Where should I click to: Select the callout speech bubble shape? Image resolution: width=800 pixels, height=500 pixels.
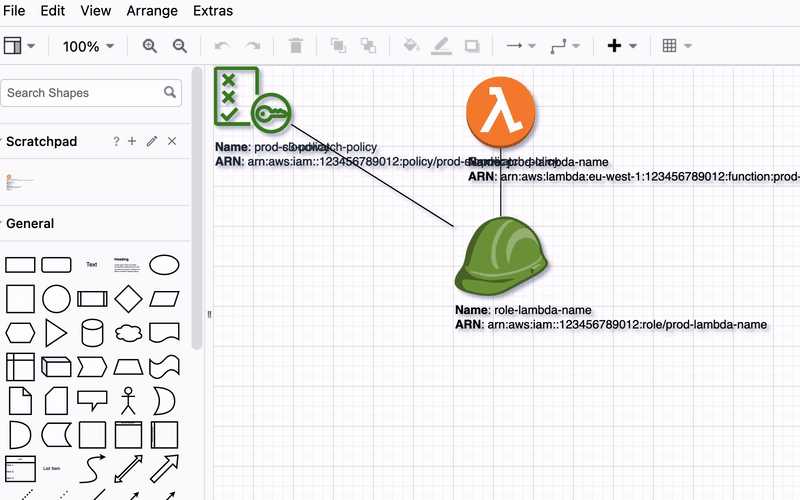[92, 401]
